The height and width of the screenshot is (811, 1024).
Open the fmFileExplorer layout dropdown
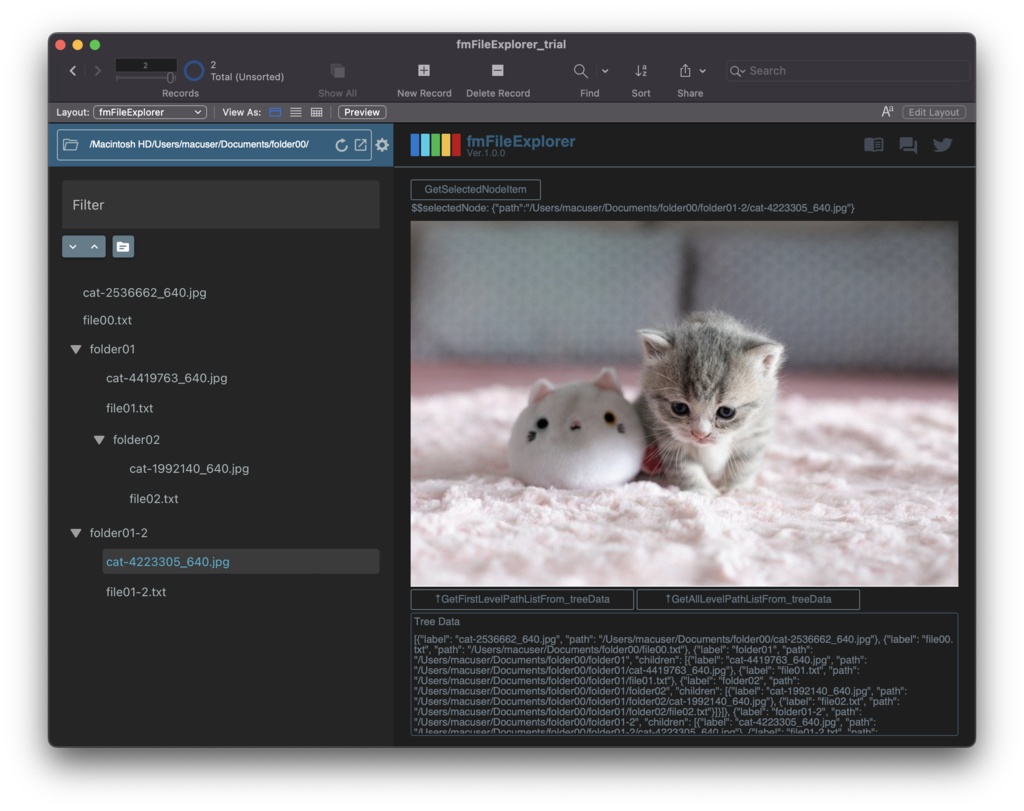tap(150, 112)
